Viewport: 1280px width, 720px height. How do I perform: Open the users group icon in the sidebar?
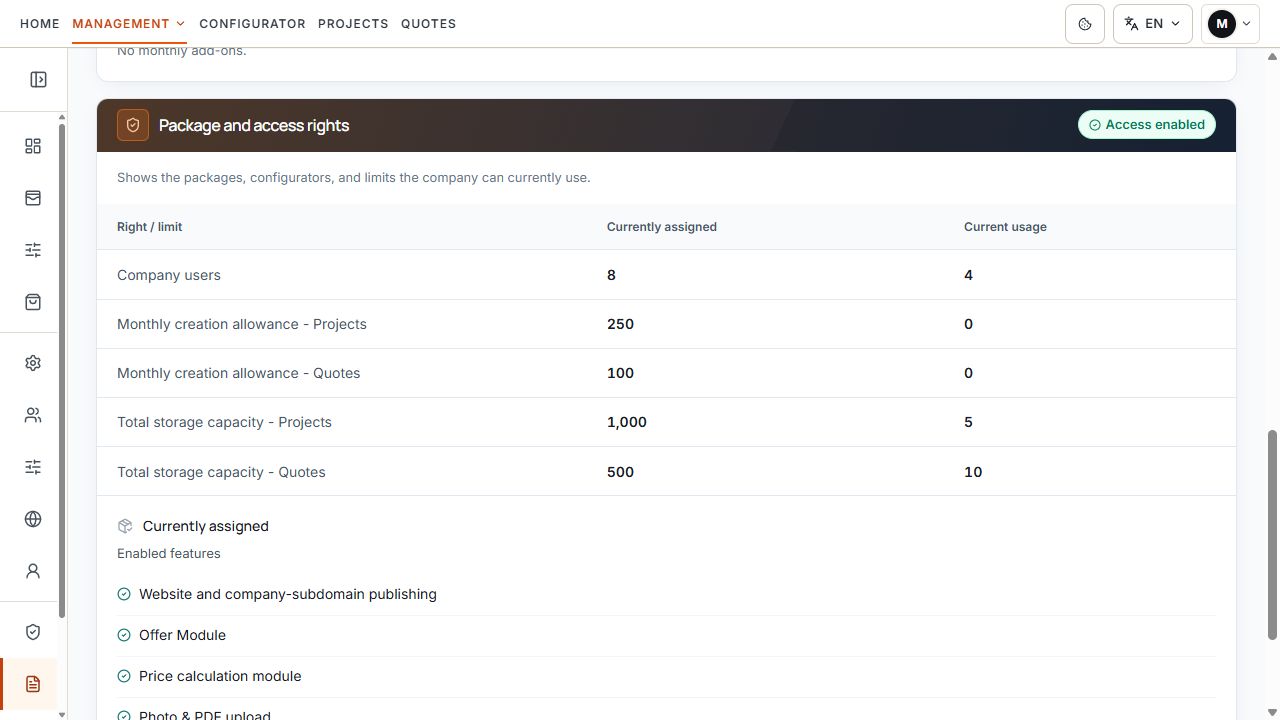(33, 415)
